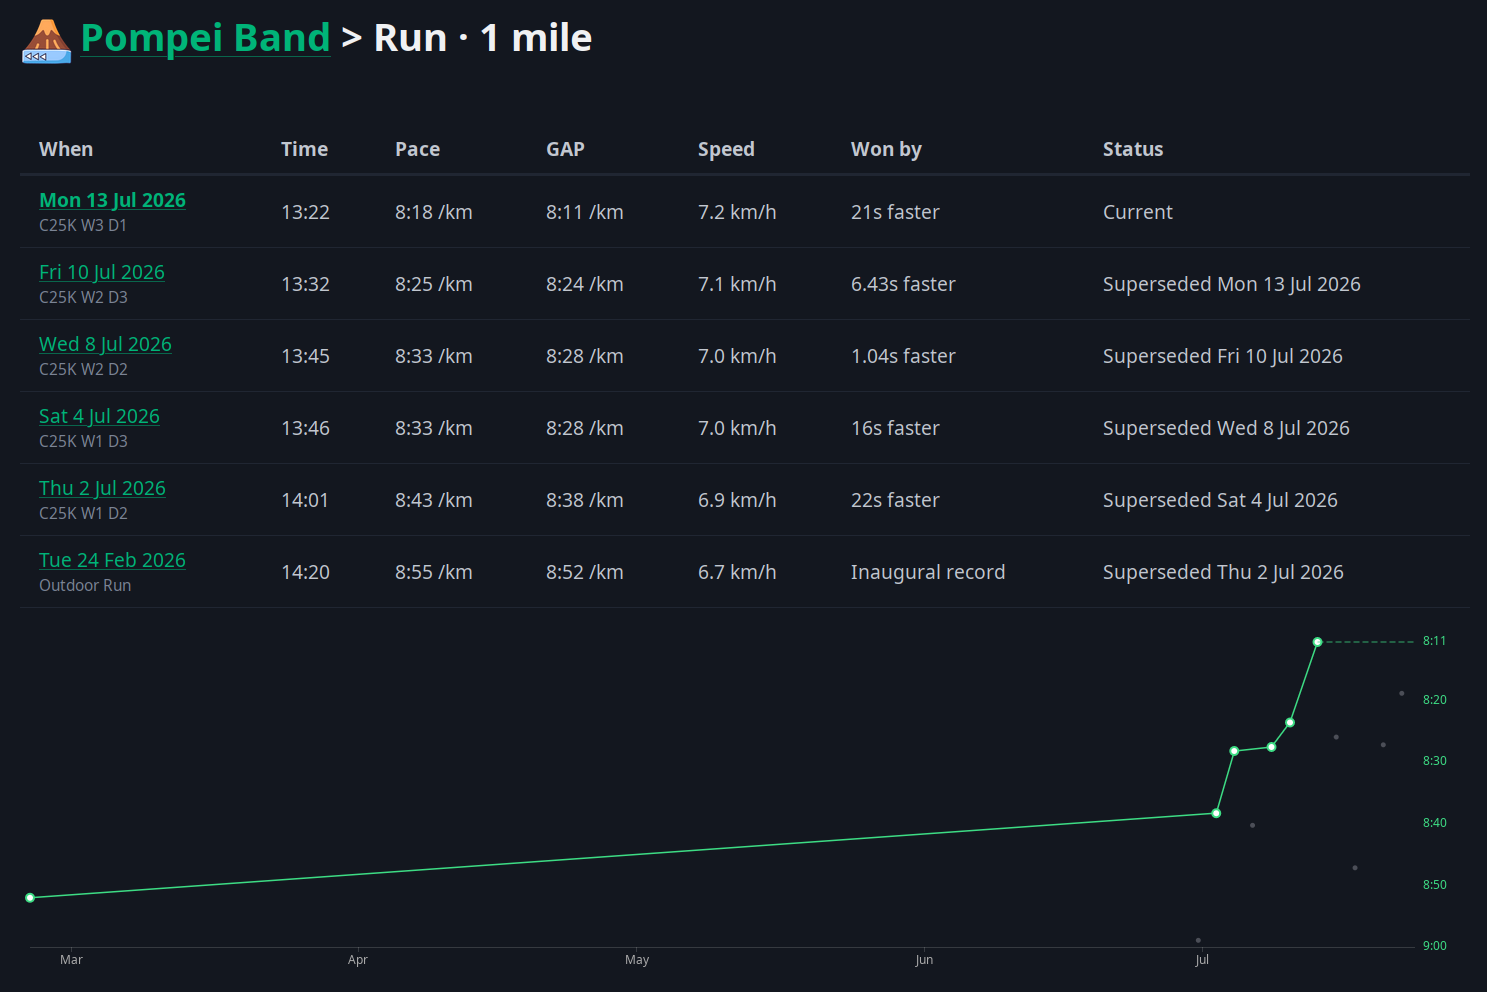The width and height of the screenshot is (1487, 992).
Task: Click the 7.2 km/h speed value
Action: (x=737, y=212)
